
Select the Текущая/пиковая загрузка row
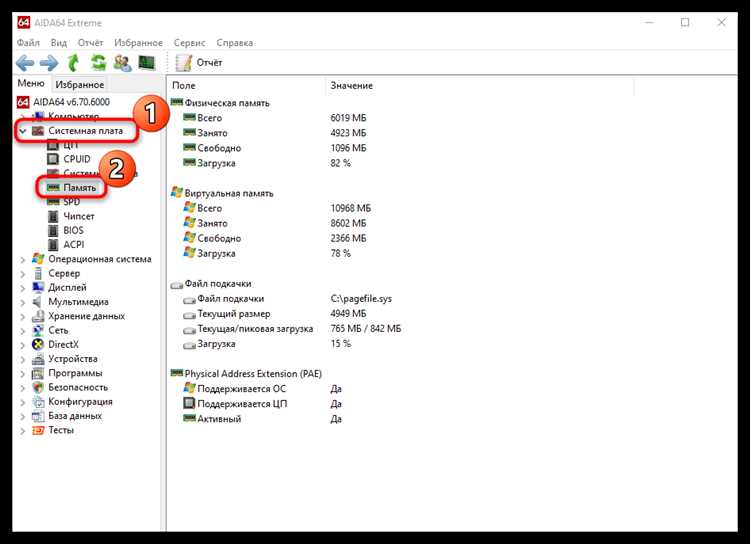[255, 329]
